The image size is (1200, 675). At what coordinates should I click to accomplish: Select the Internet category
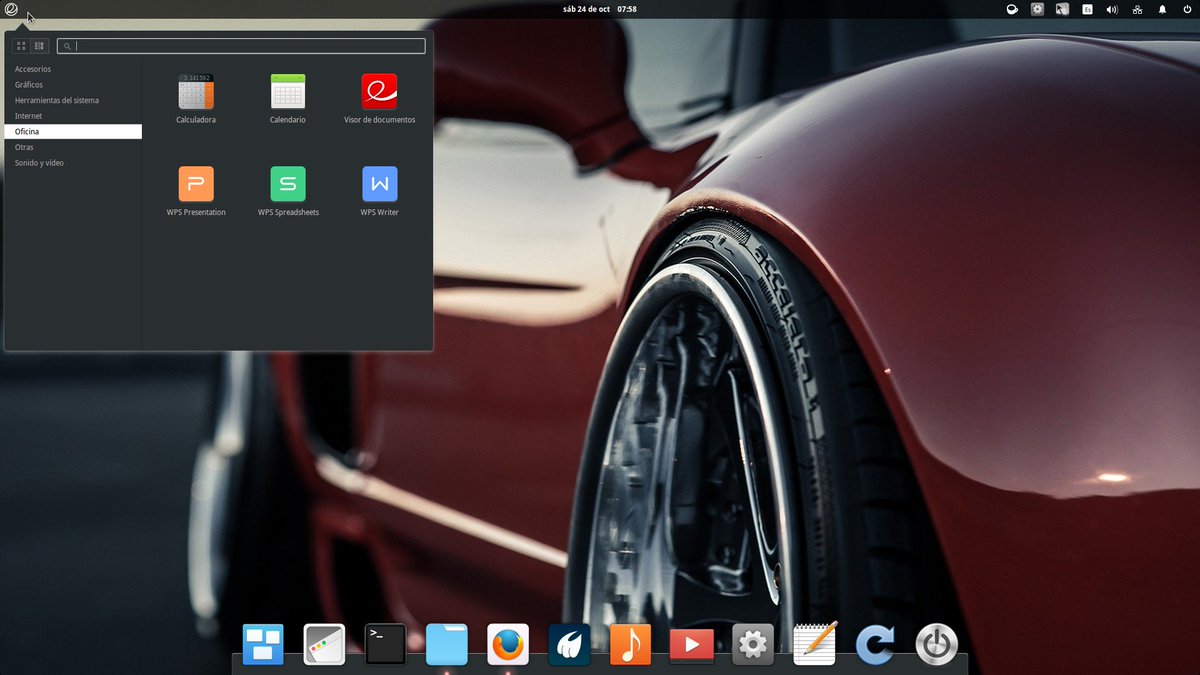73,116
